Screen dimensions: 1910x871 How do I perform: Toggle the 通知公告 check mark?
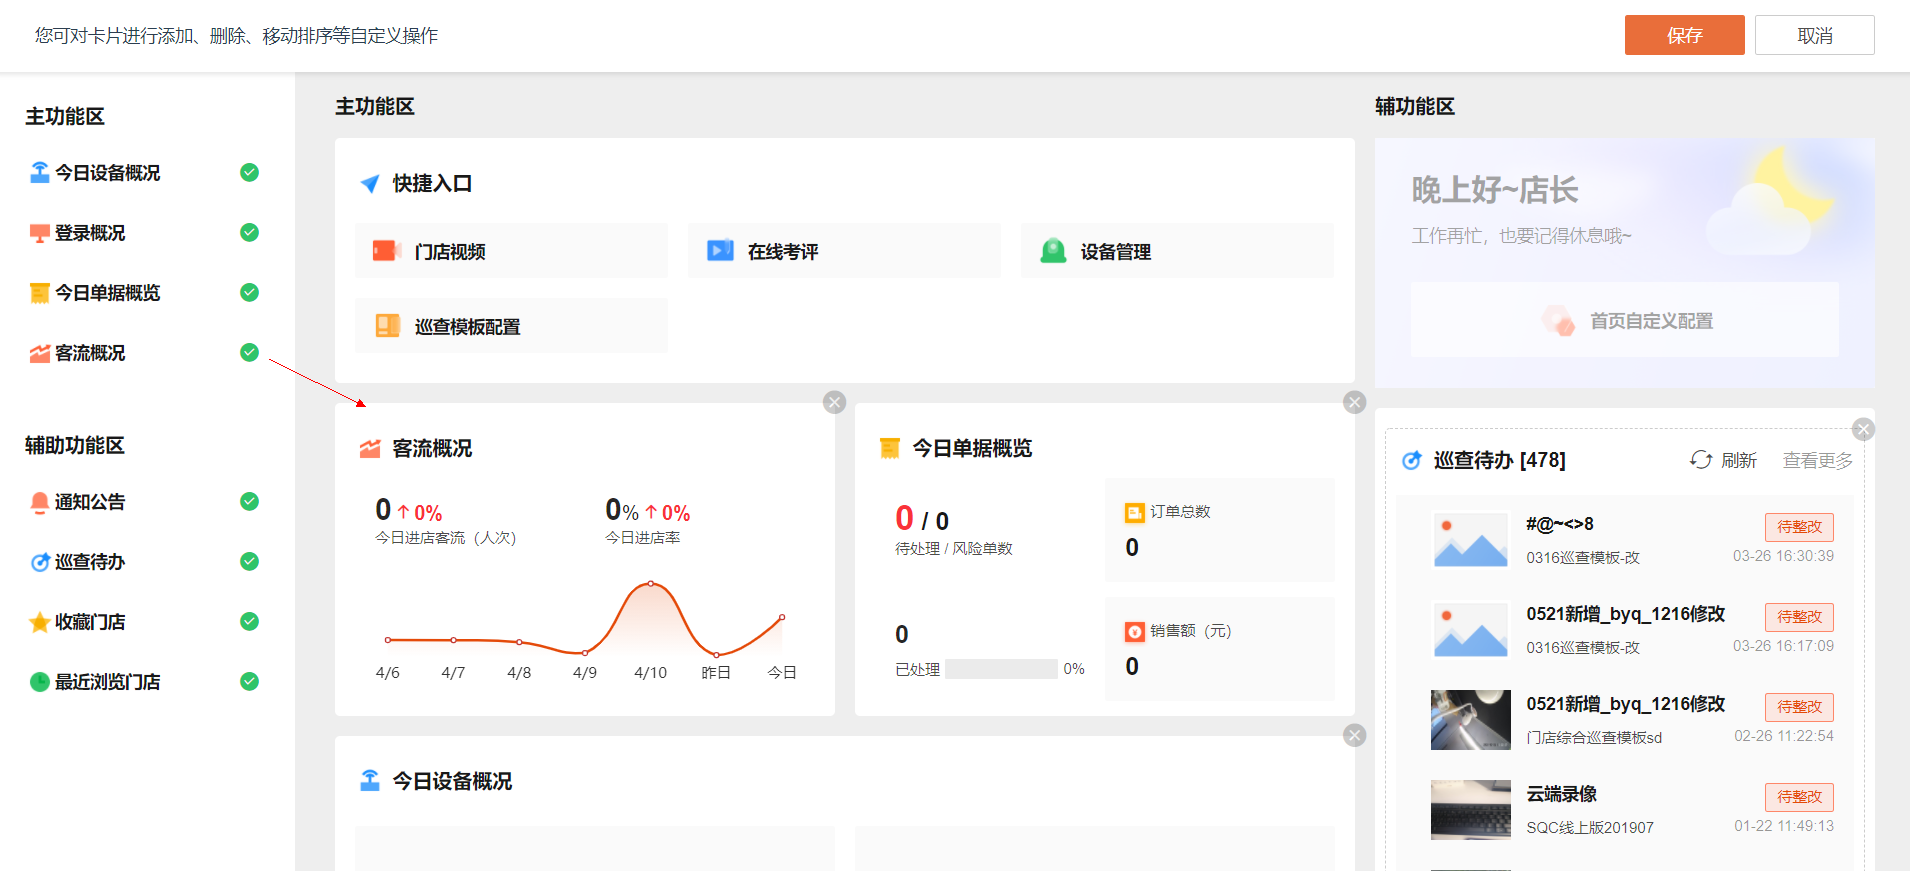[x=250, y=501]
